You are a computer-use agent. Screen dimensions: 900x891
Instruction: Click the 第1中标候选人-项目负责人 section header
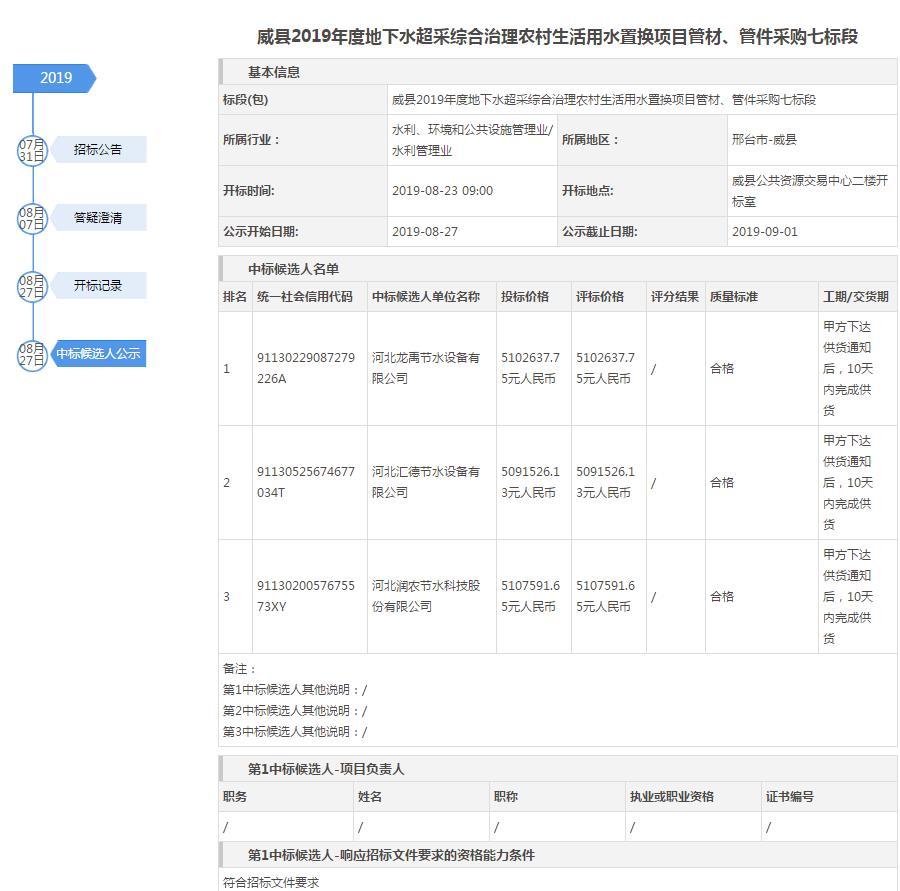point(326,769)
